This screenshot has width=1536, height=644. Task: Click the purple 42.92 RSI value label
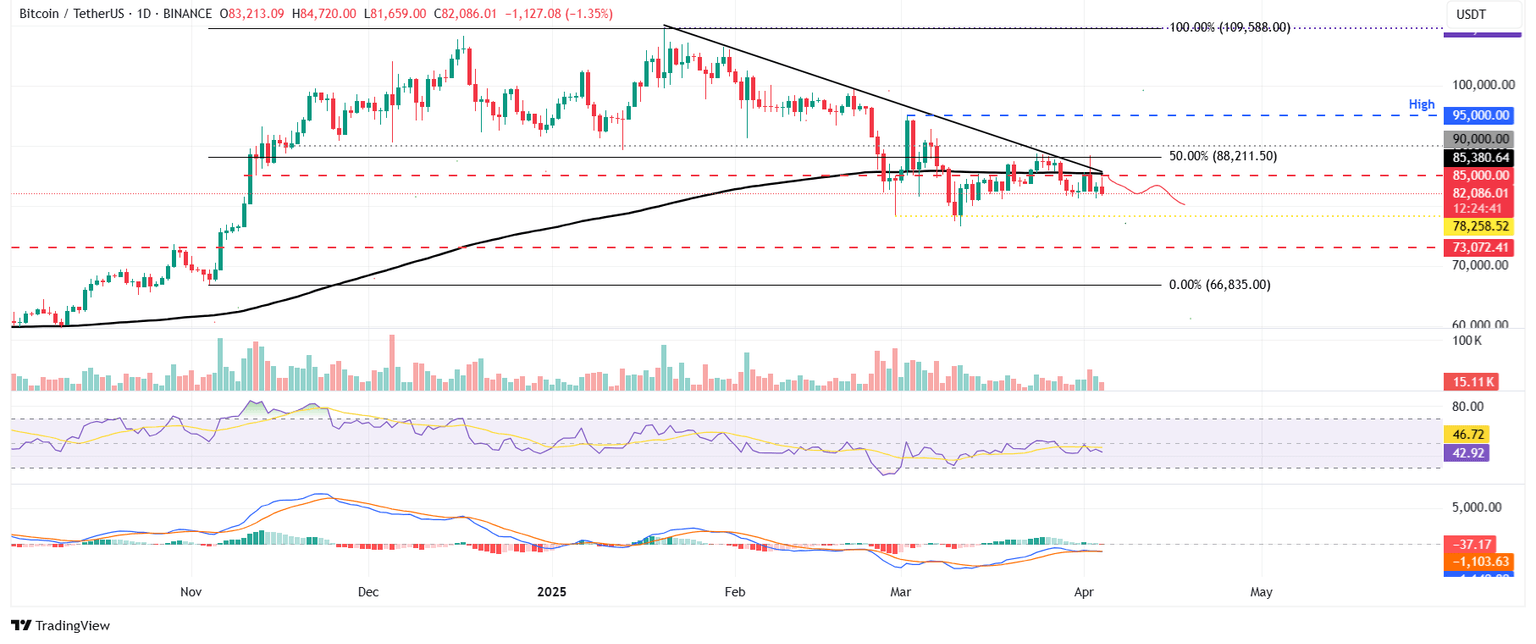pyautogui.click(x=1466, y=453)
